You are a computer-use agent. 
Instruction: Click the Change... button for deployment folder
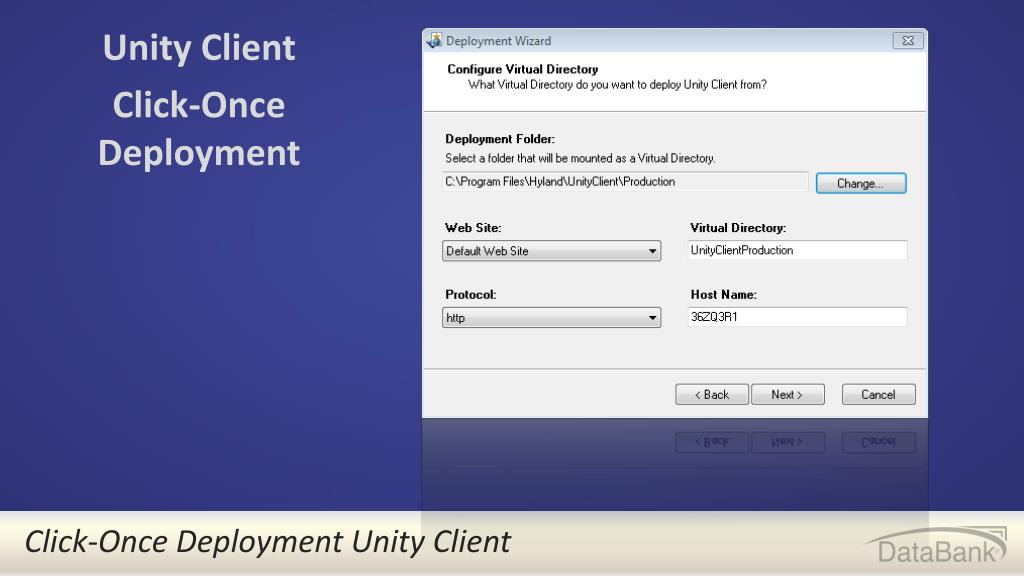tap(861, 184)
